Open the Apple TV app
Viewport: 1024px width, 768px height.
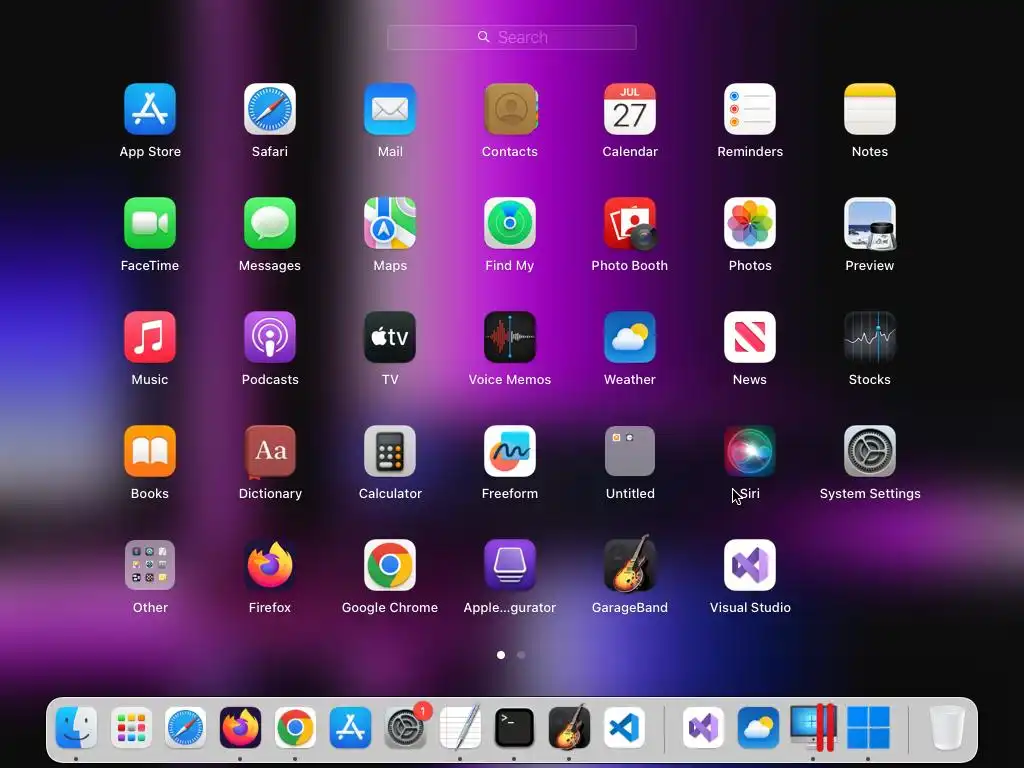click(390, 337)
